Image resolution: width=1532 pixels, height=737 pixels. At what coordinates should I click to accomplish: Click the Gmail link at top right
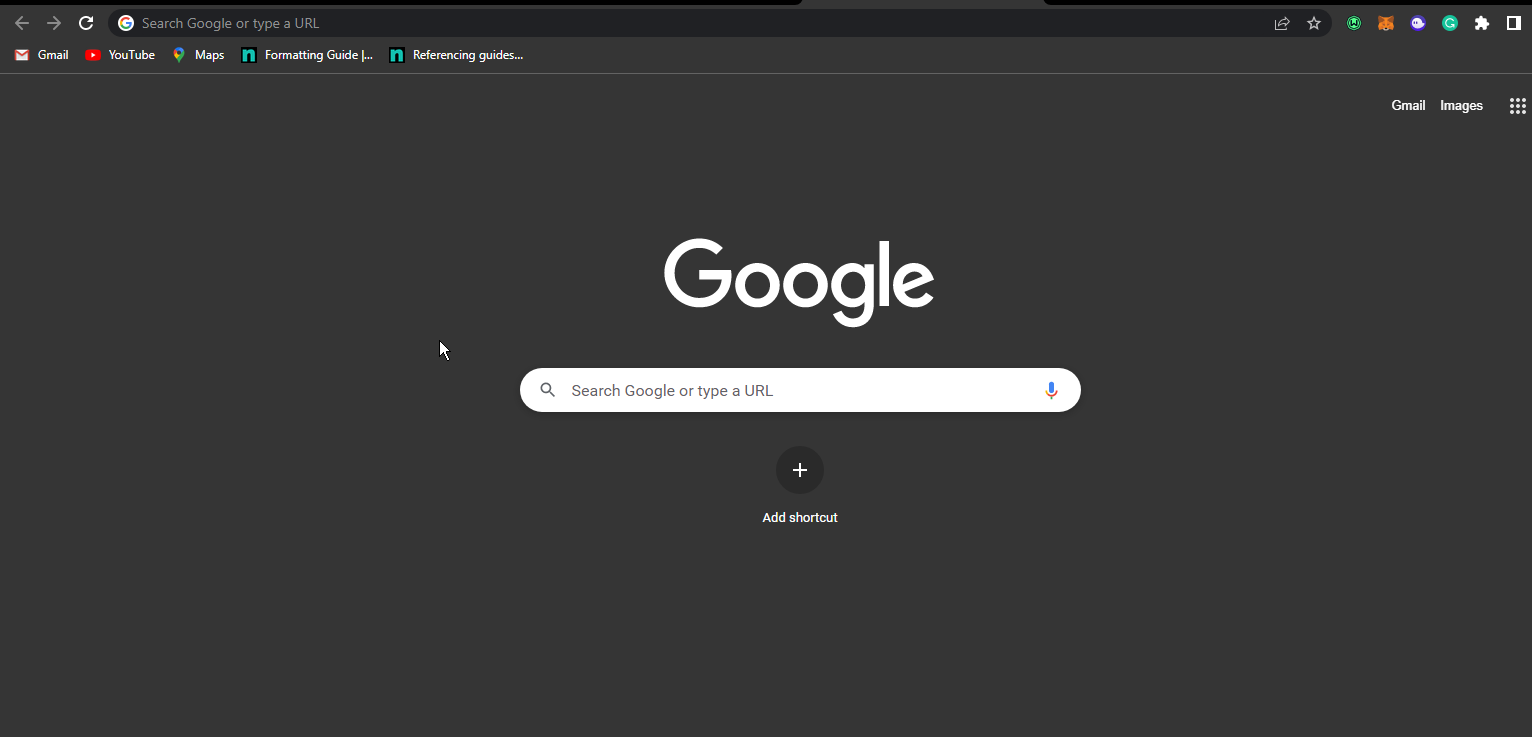click(x=1408, y=105)
